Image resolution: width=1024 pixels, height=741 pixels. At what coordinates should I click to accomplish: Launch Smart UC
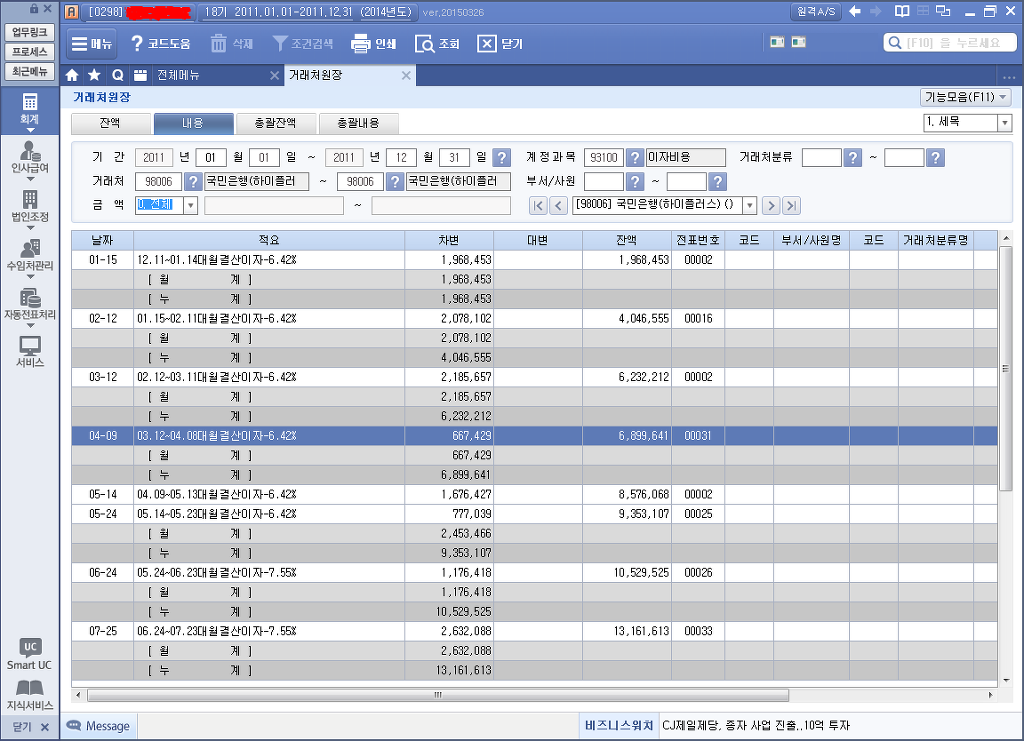click(29, 654)
